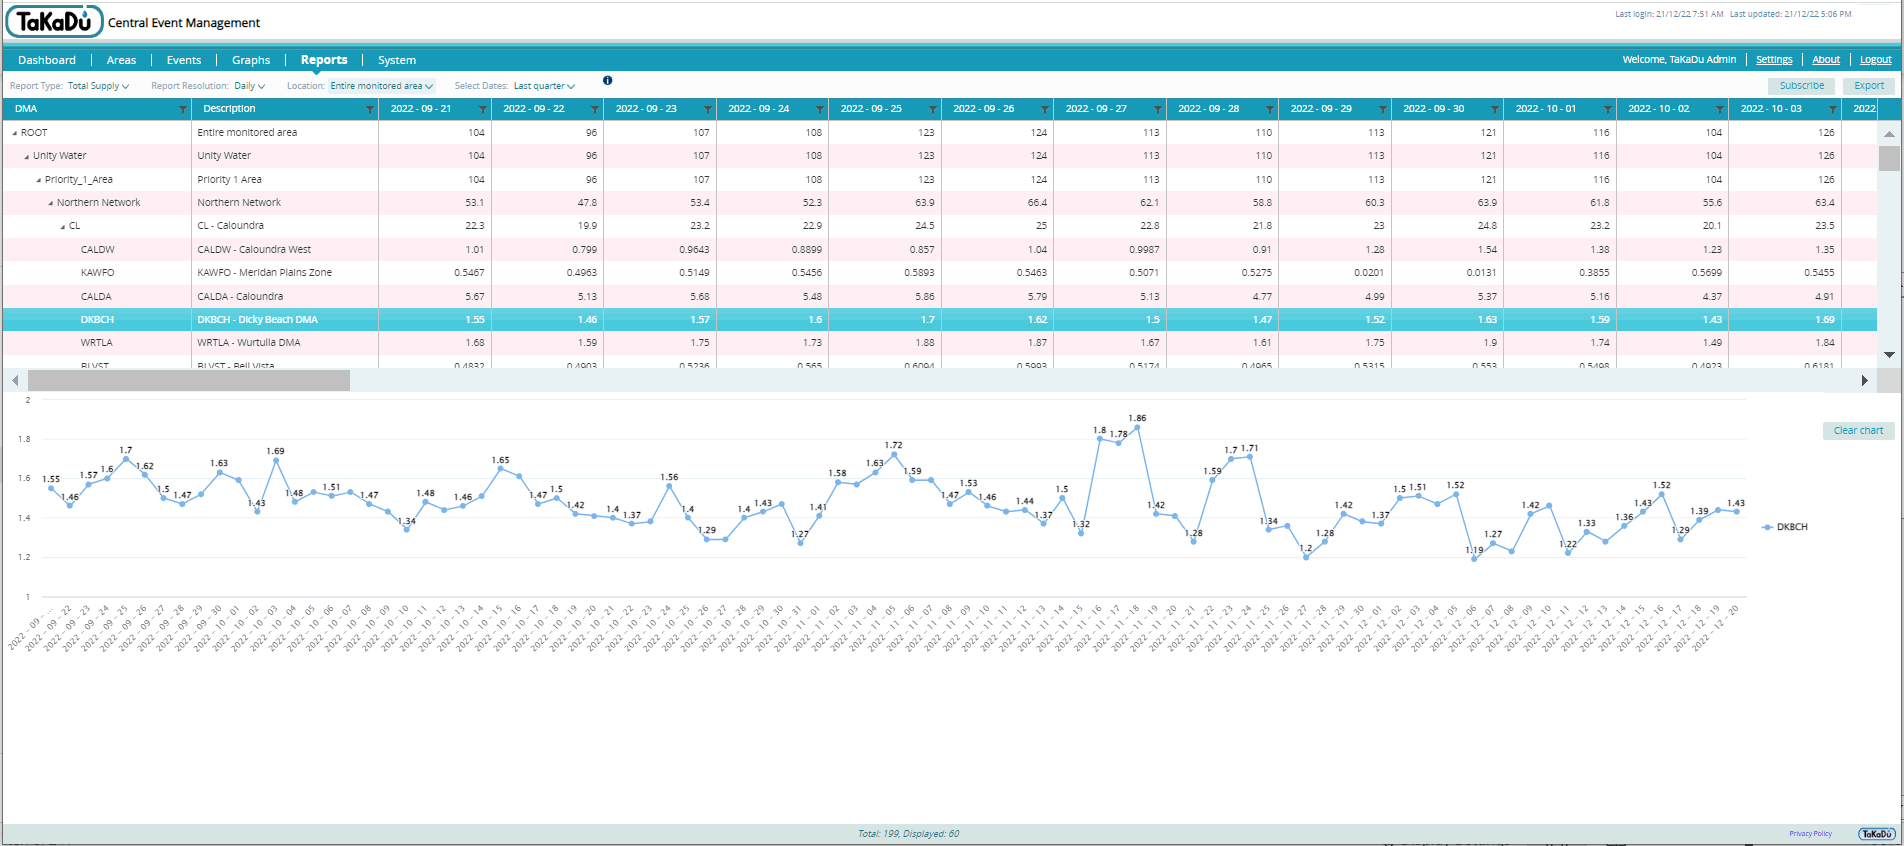The image size is (1904, 846).
Task: Filter the 2022-10-02 column
Action: (x=1720, y=109)
